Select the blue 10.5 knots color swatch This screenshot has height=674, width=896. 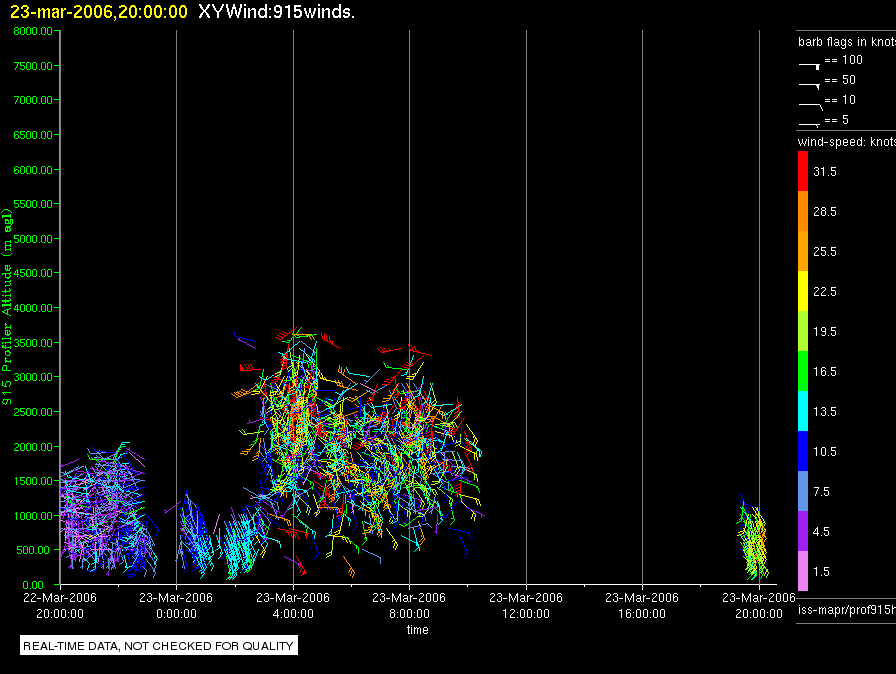(x=803, y=451)
